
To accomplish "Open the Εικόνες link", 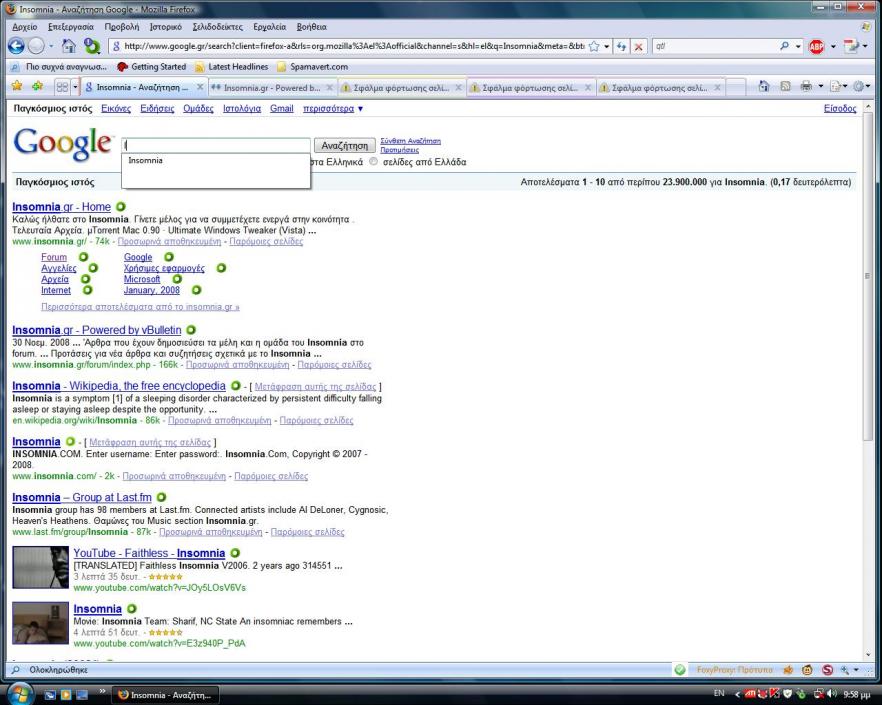I will click(116, 109).
